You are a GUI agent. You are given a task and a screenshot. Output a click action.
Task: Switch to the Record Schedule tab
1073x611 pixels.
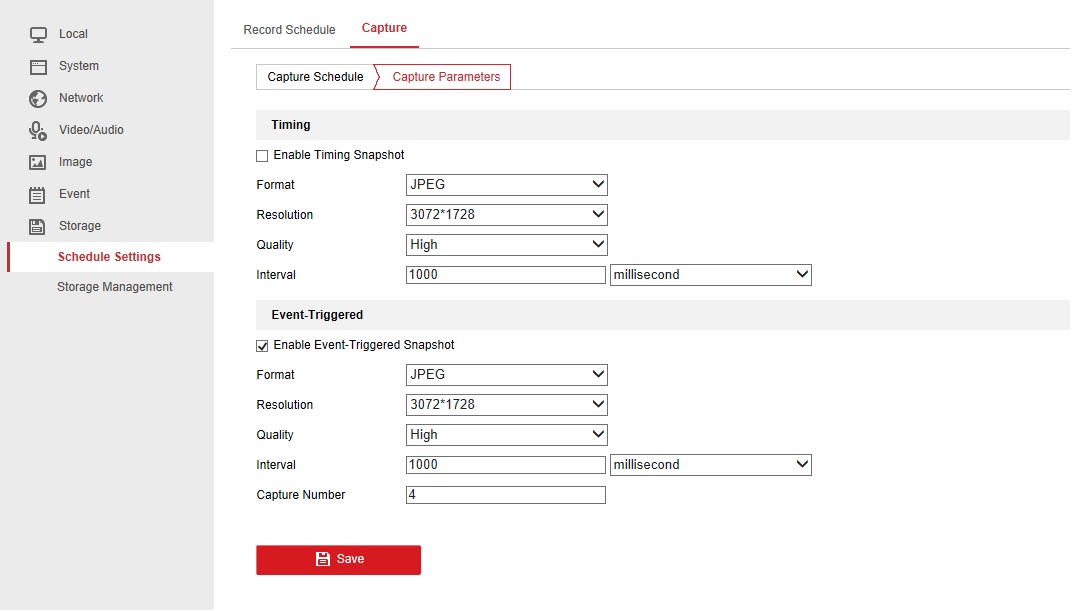(289, 30)
